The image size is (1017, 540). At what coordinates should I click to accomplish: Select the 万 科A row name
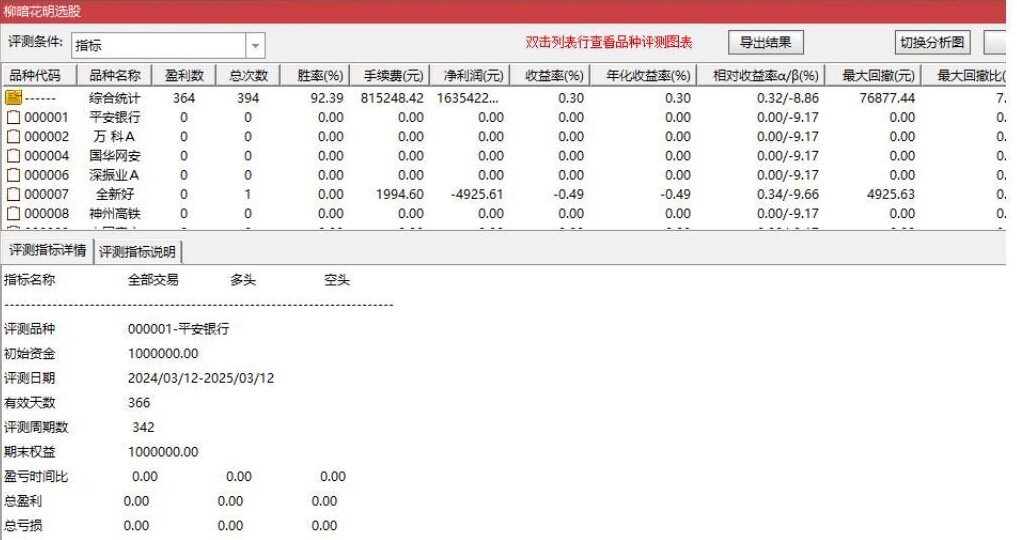(x=114, y=137)
